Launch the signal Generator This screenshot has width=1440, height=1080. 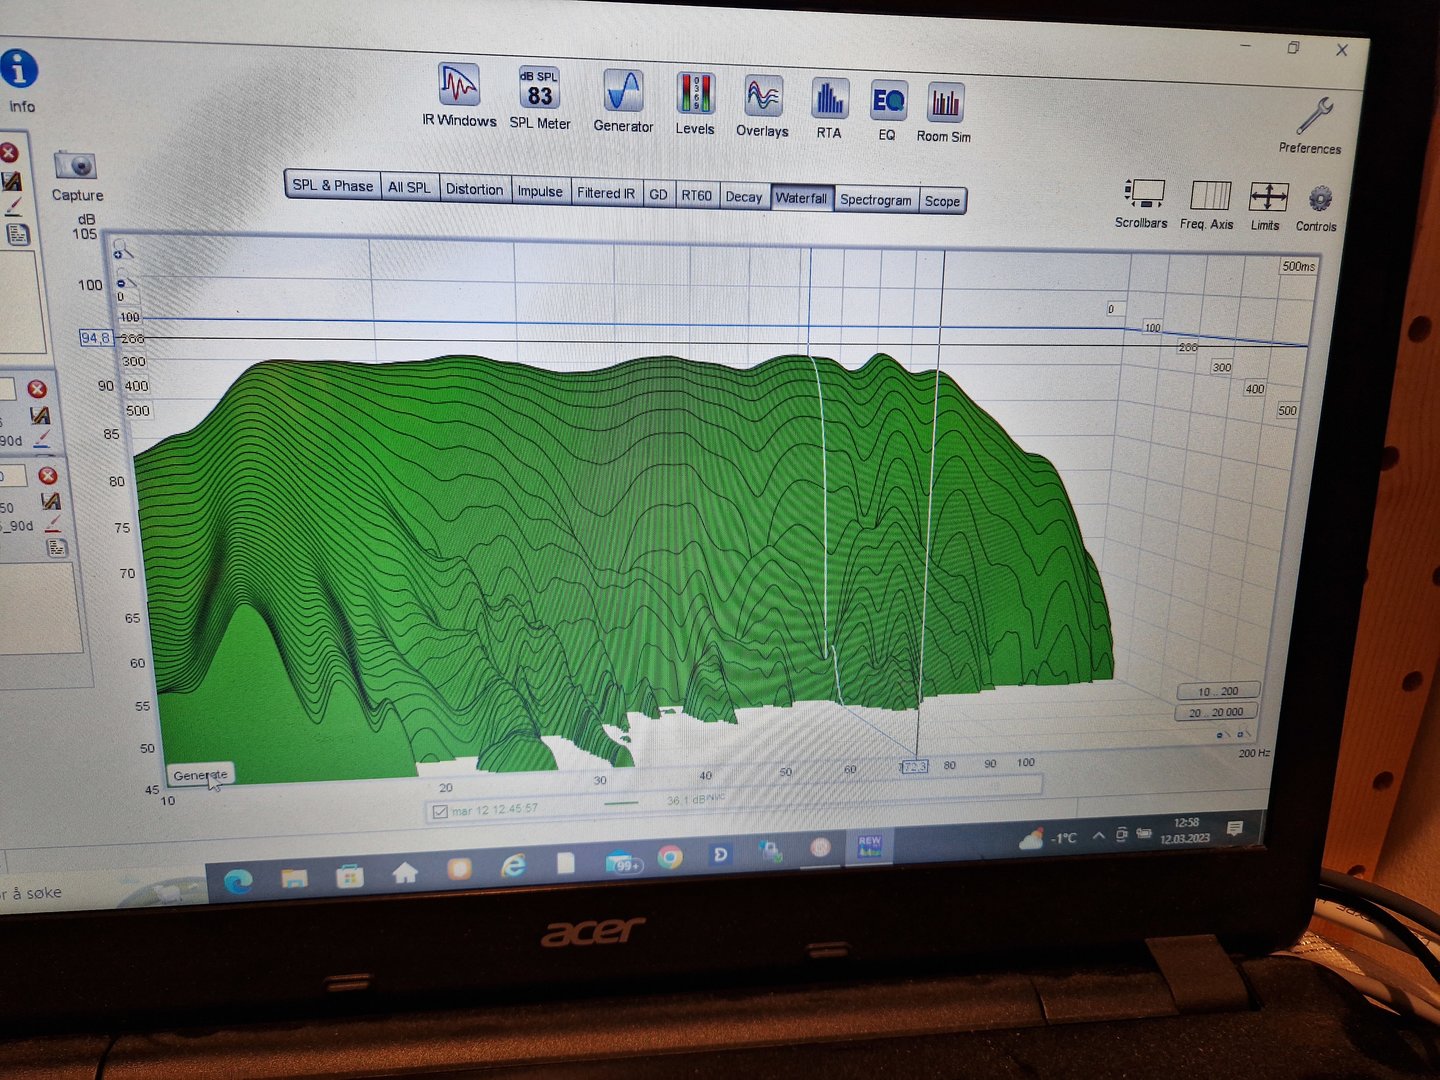623,92
